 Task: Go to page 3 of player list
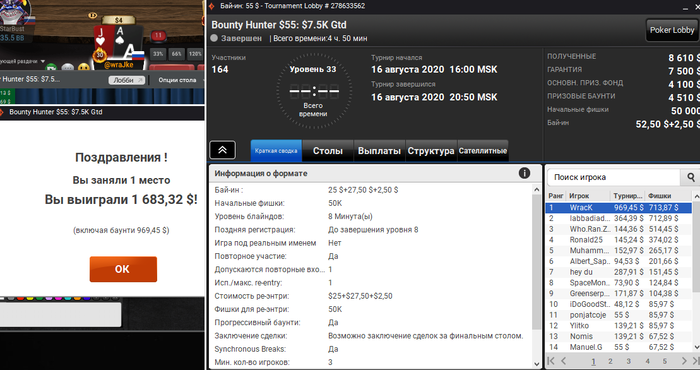(628, 361)
